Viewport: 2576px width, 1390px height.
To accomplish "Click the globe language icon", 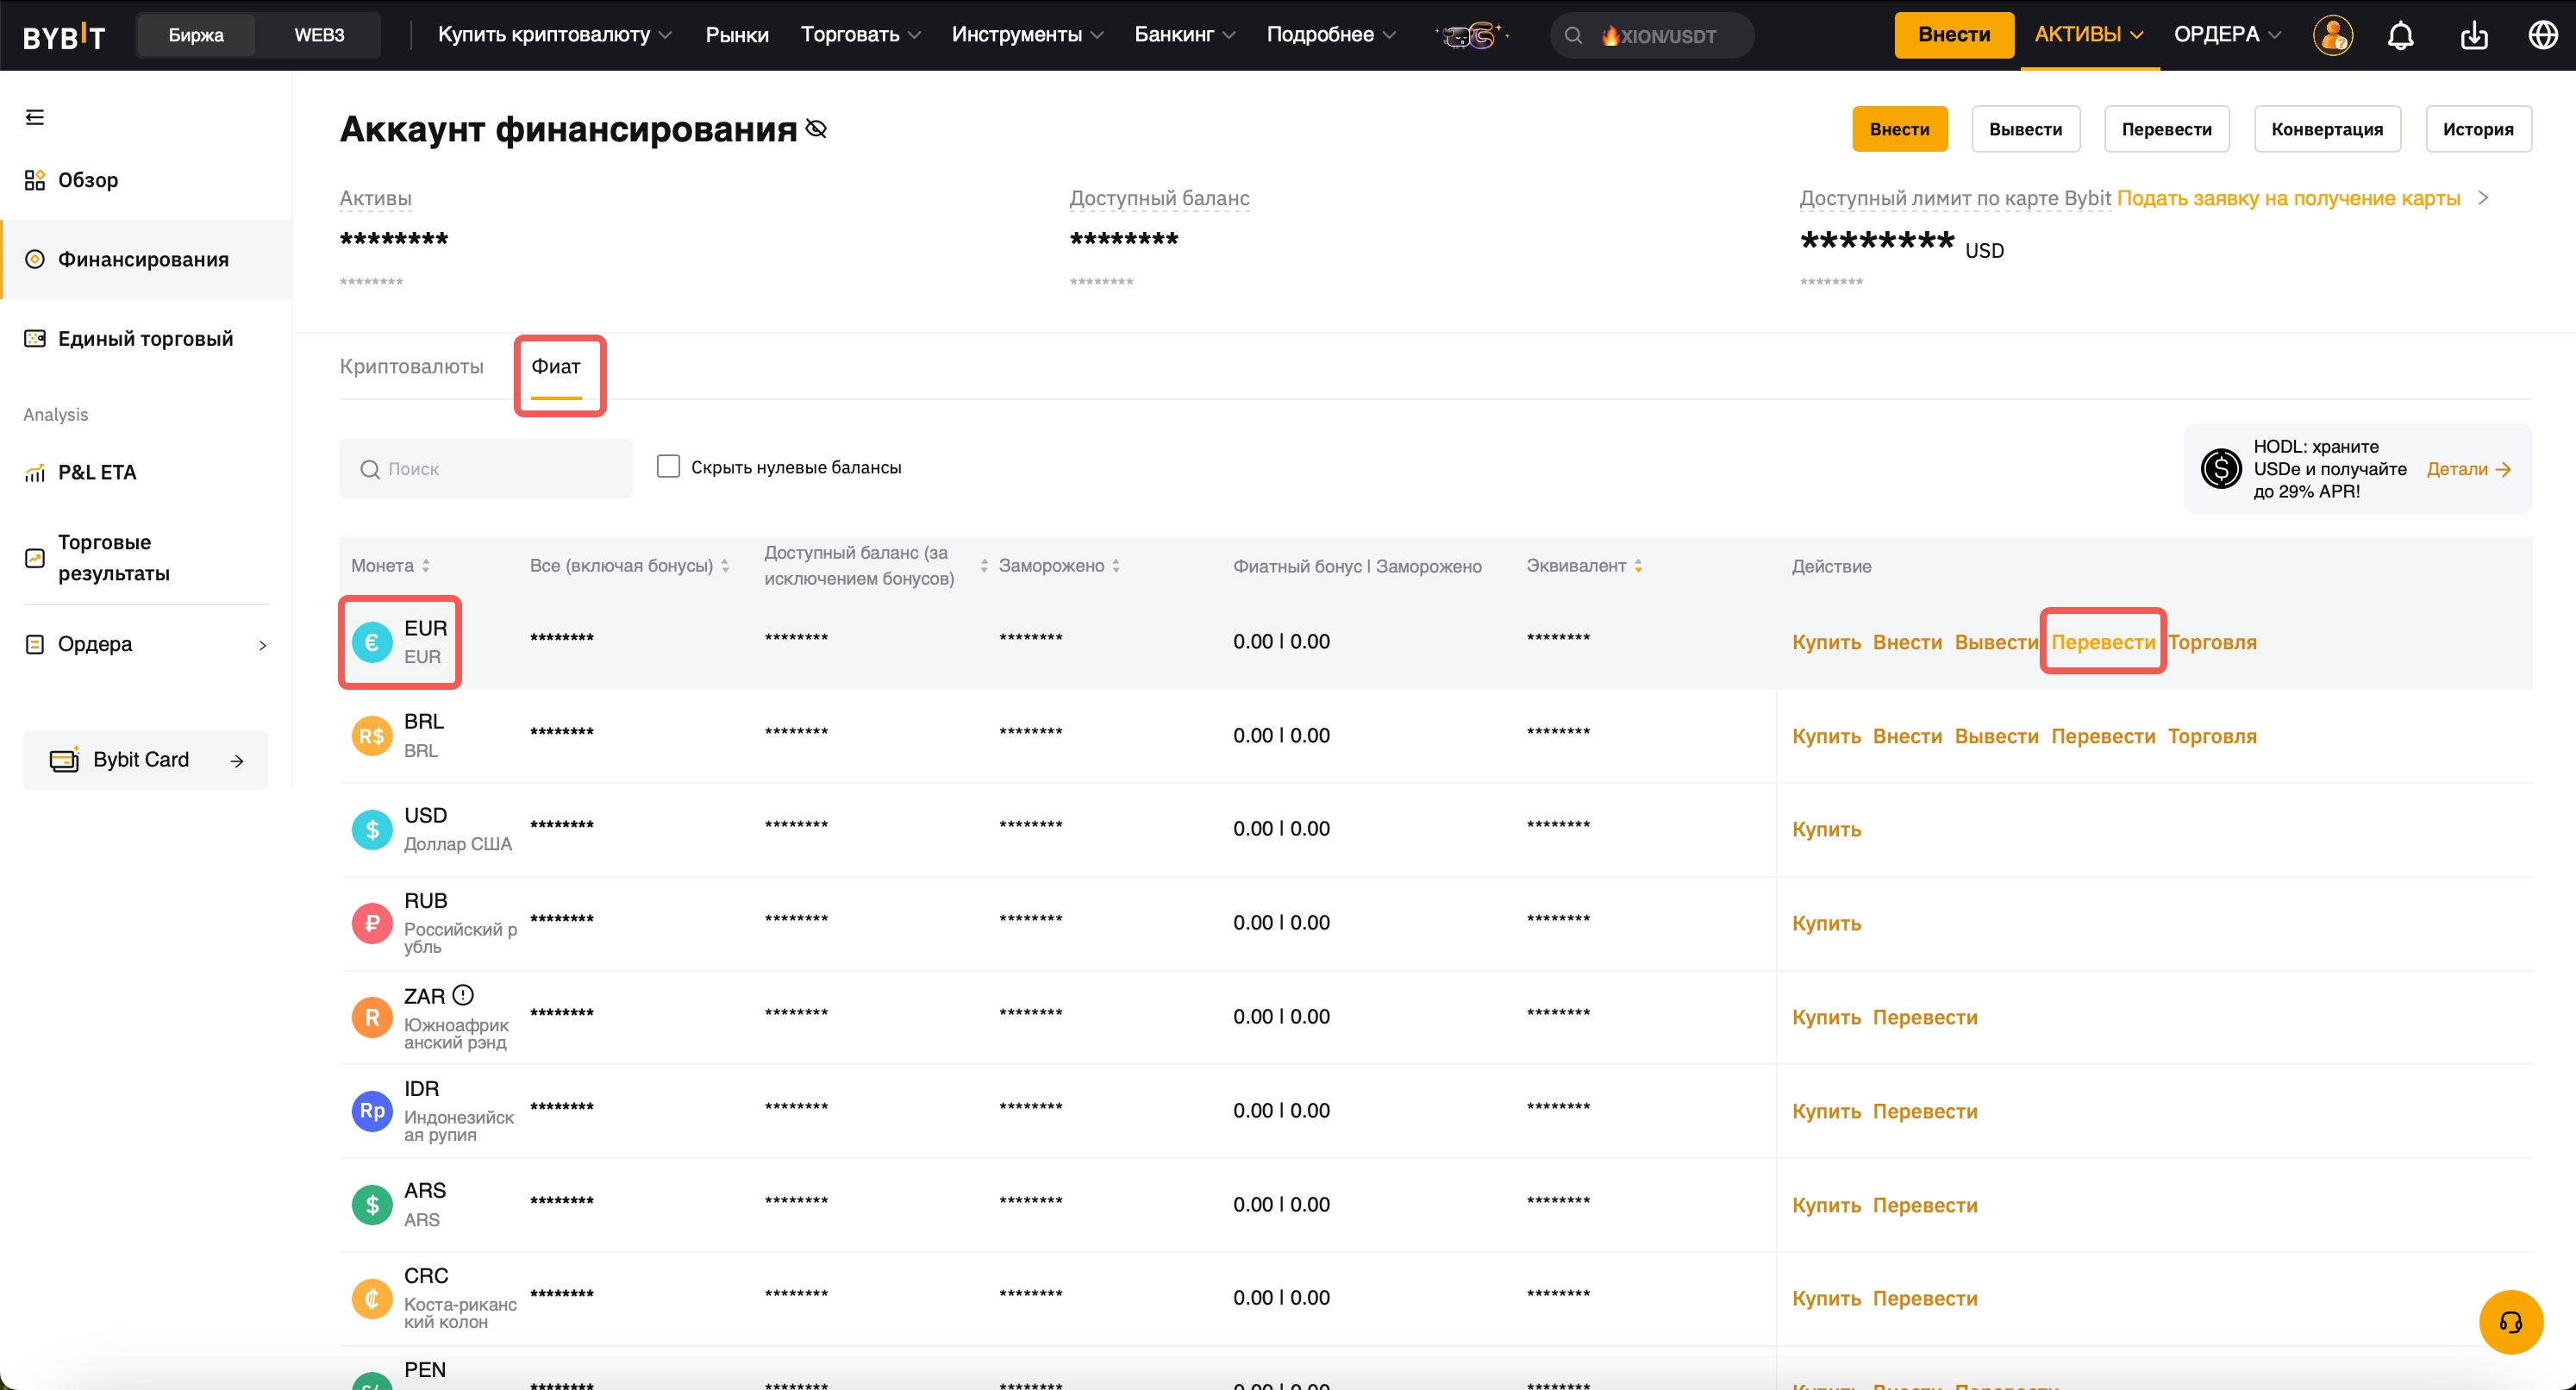I will 2542,35.
